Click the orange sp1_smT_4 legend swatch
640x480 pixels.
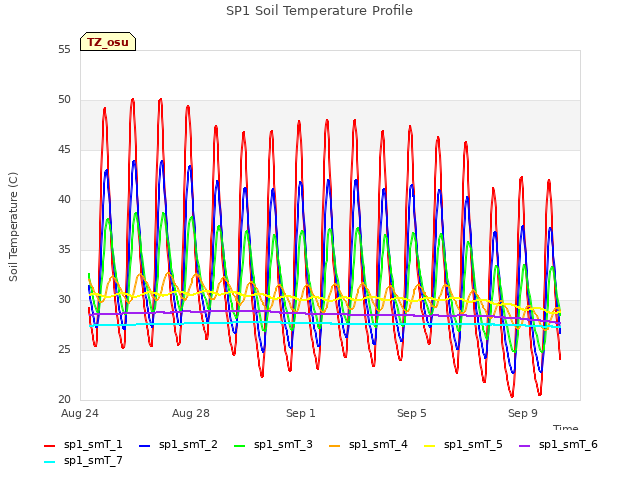[335, 446]
